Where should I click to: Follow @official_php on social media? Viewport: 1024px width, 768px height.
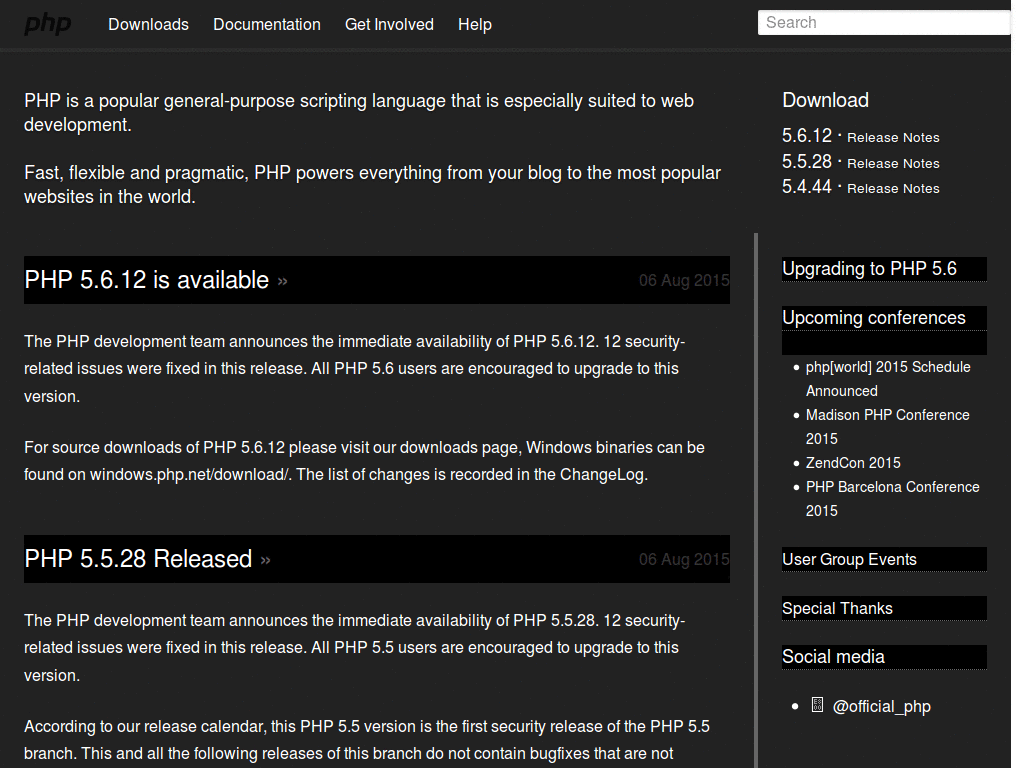point(882,706)
